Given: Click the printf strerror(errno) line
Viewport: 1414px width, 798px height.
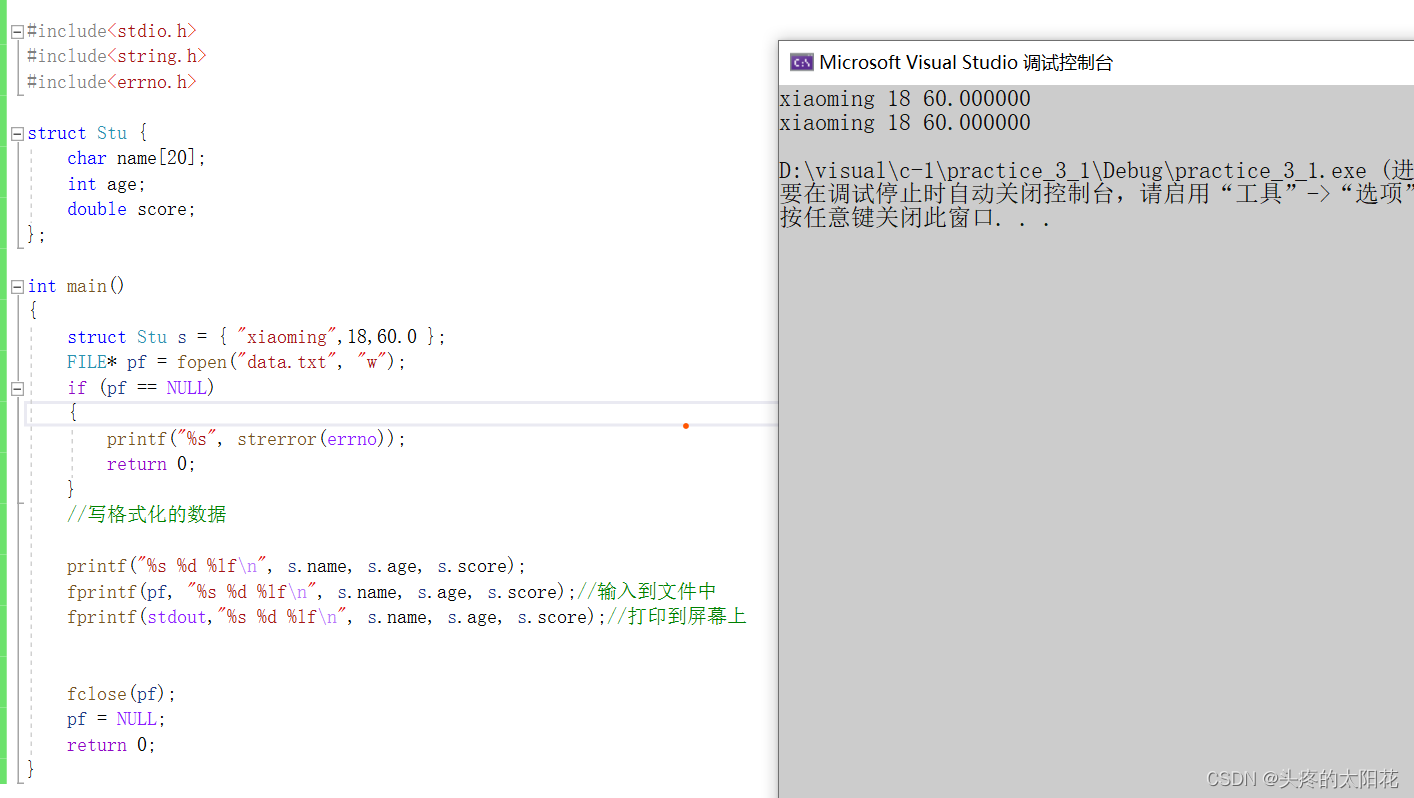Looking at the screenshot, I should [x=256, y=439].
